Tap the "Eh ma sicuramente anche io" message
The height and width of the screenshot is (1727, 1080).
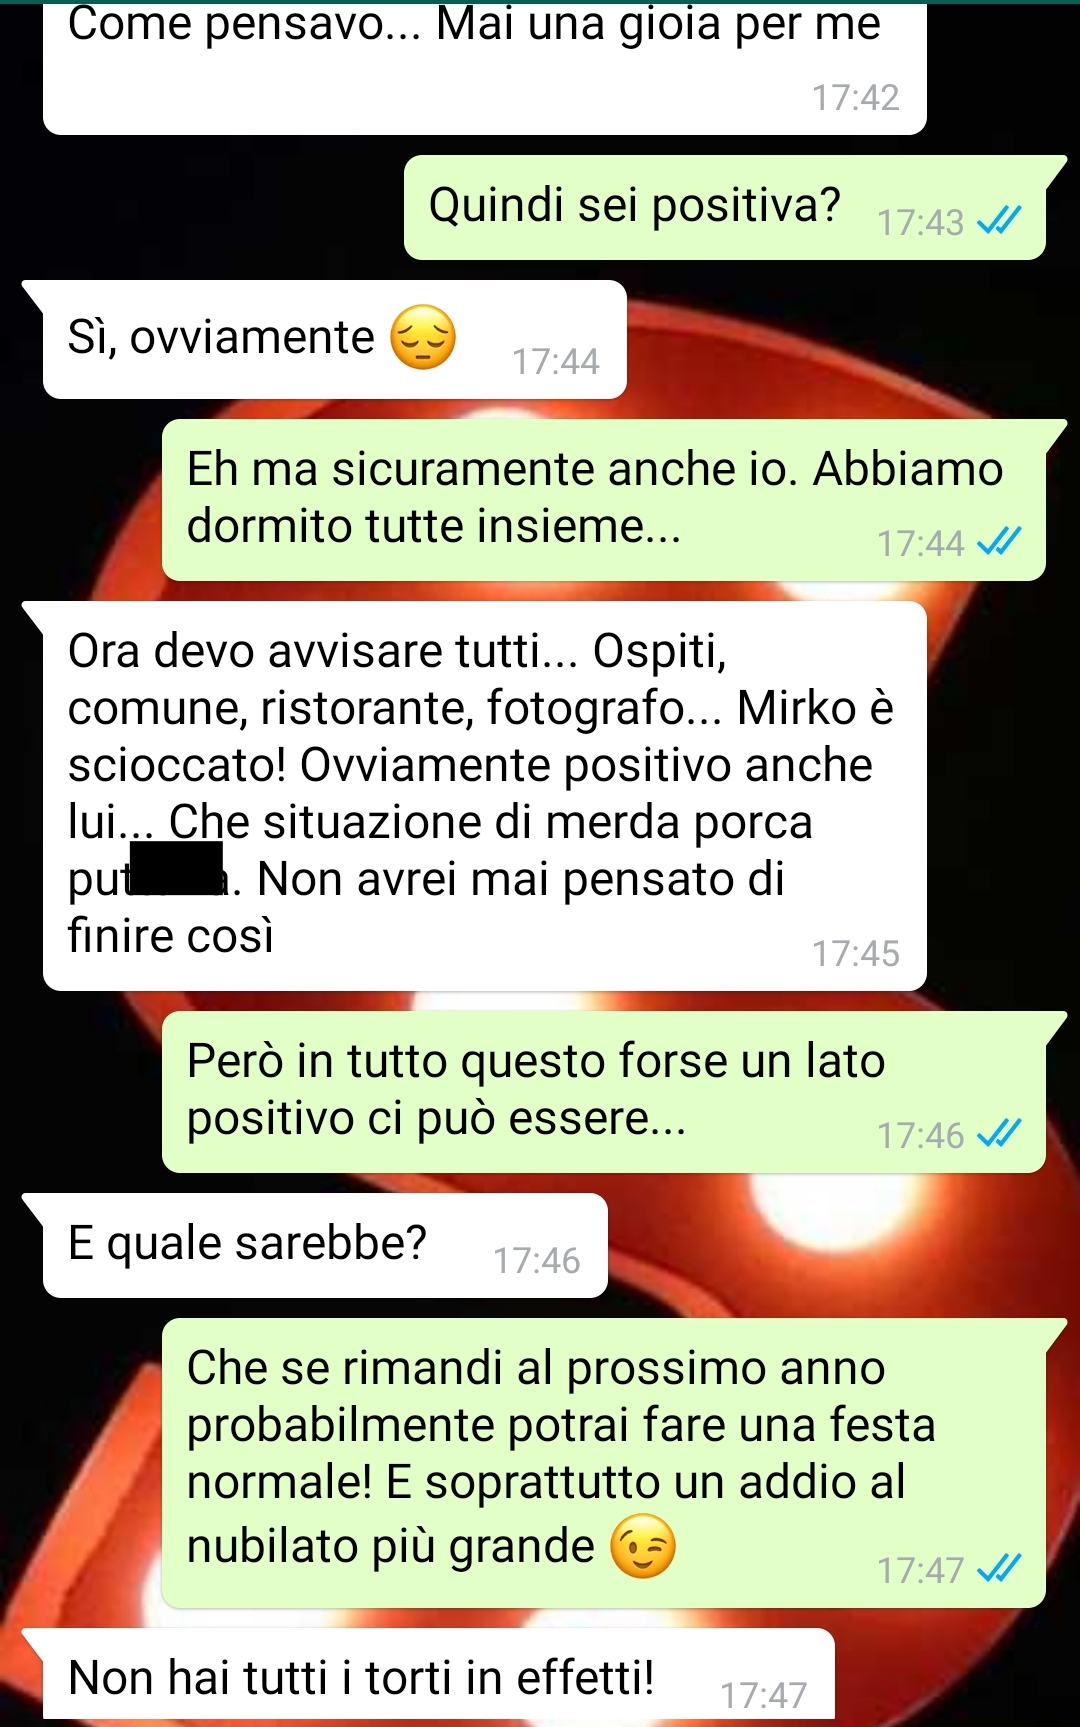coord(604,500)
